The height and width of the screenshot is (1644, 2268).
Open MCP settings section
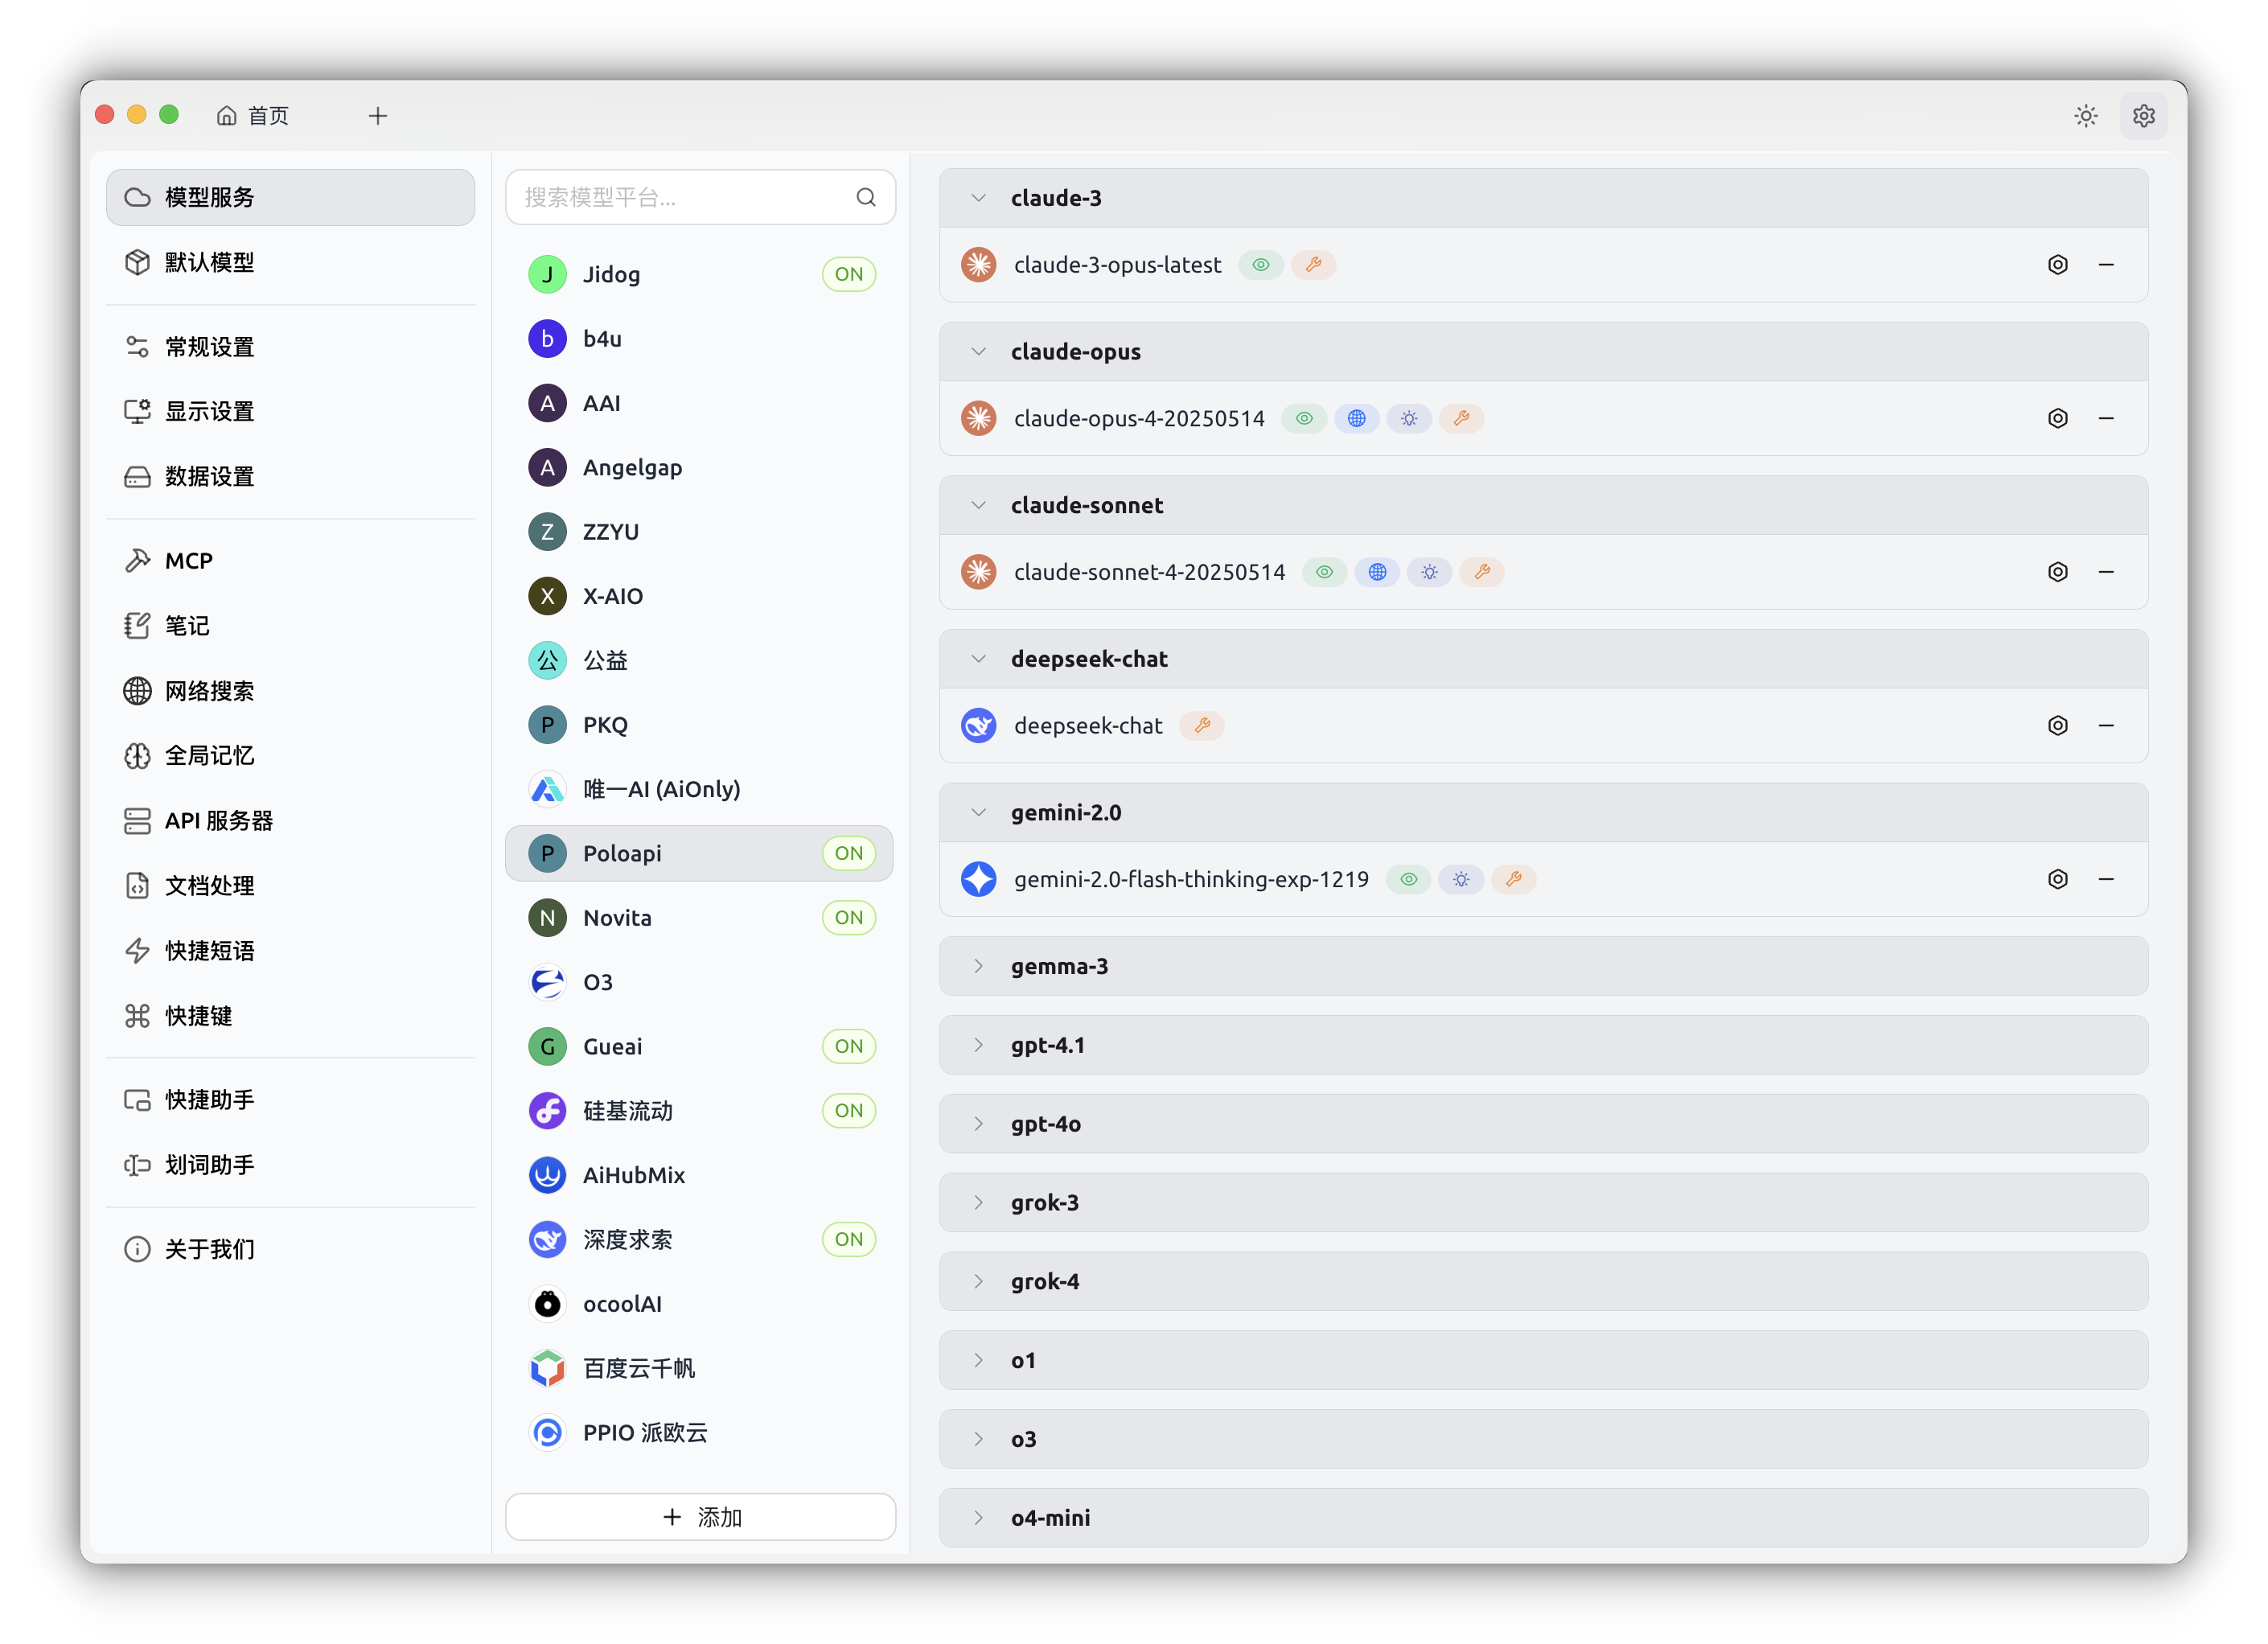coord(290,560)
